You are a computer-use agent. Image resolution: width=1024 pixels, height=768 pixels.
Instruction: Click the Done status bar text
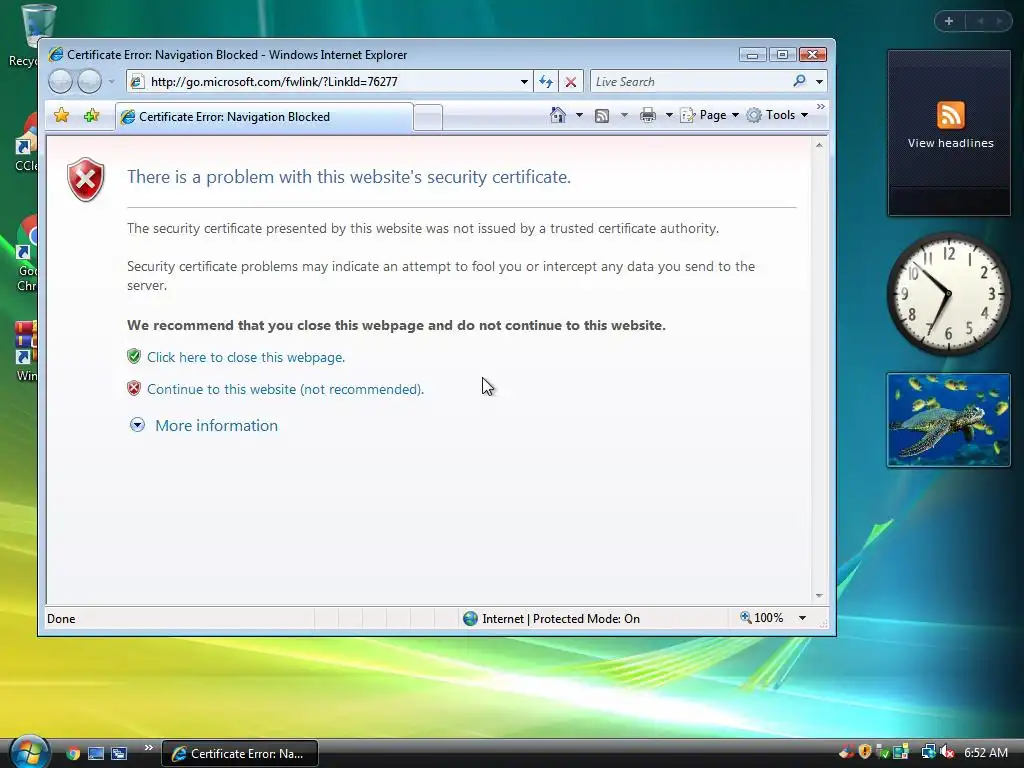[x=61, y=618]
